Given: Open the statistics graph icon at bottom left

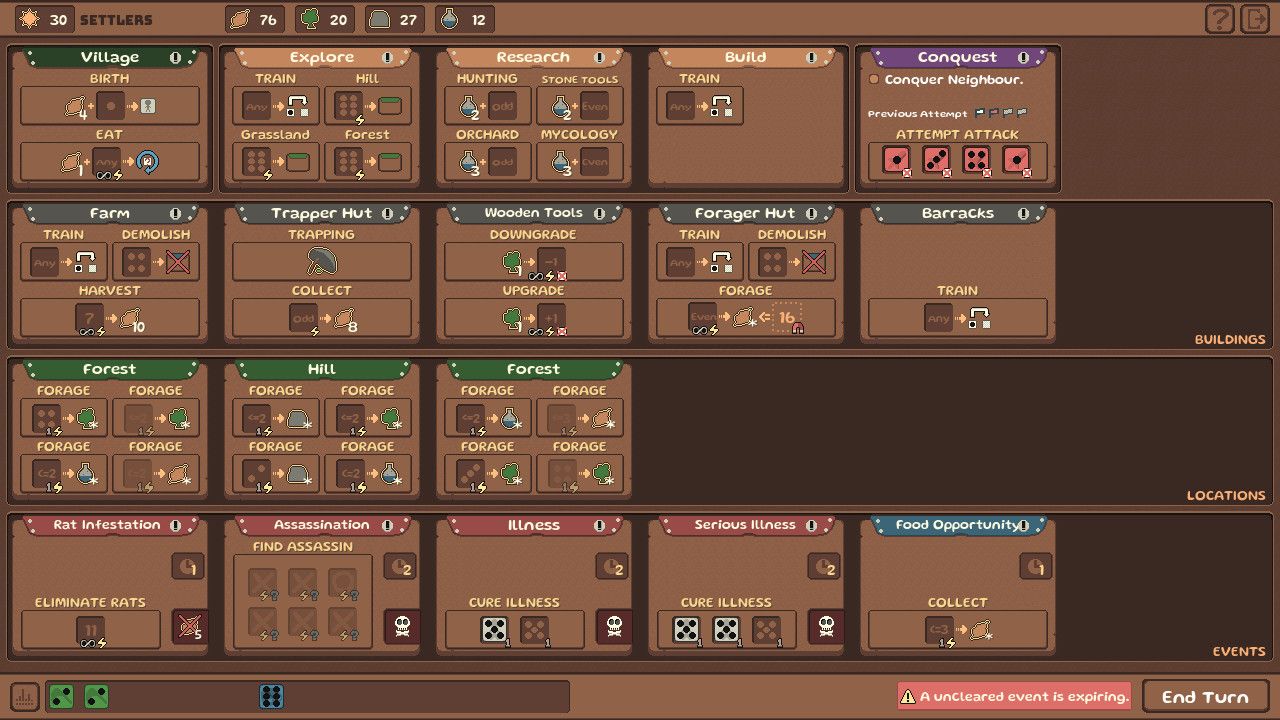Looking at the screenshot, I should pos(24,696).
